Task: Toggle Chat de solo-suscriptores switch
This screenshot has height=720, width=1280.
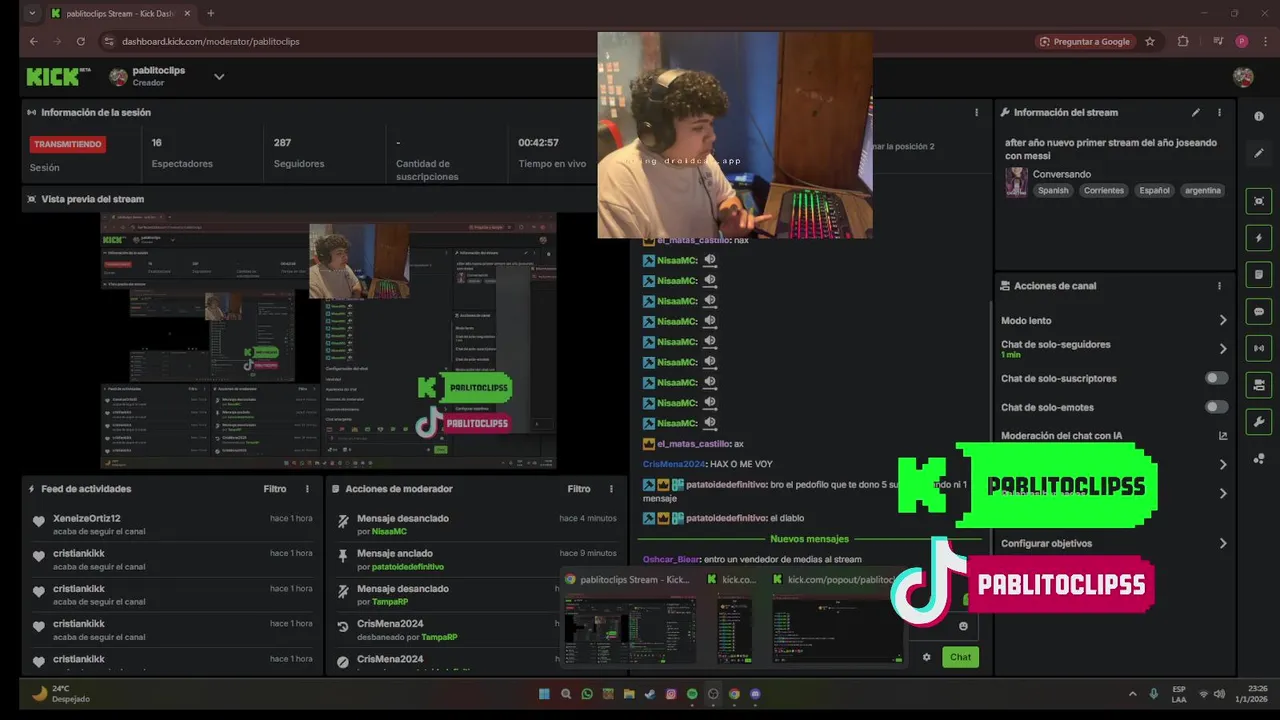Action: coord(1216,378)
